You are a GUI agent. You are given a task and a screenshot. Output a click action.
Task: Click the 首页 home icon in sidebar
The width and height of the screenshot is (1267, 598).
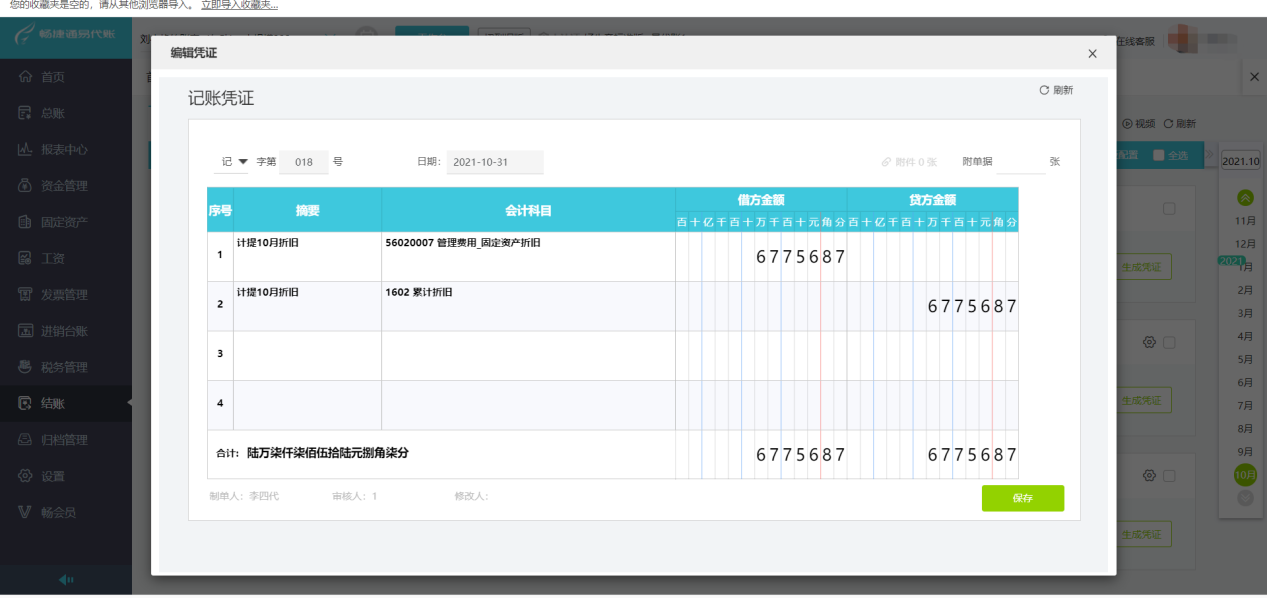point(26,77)
